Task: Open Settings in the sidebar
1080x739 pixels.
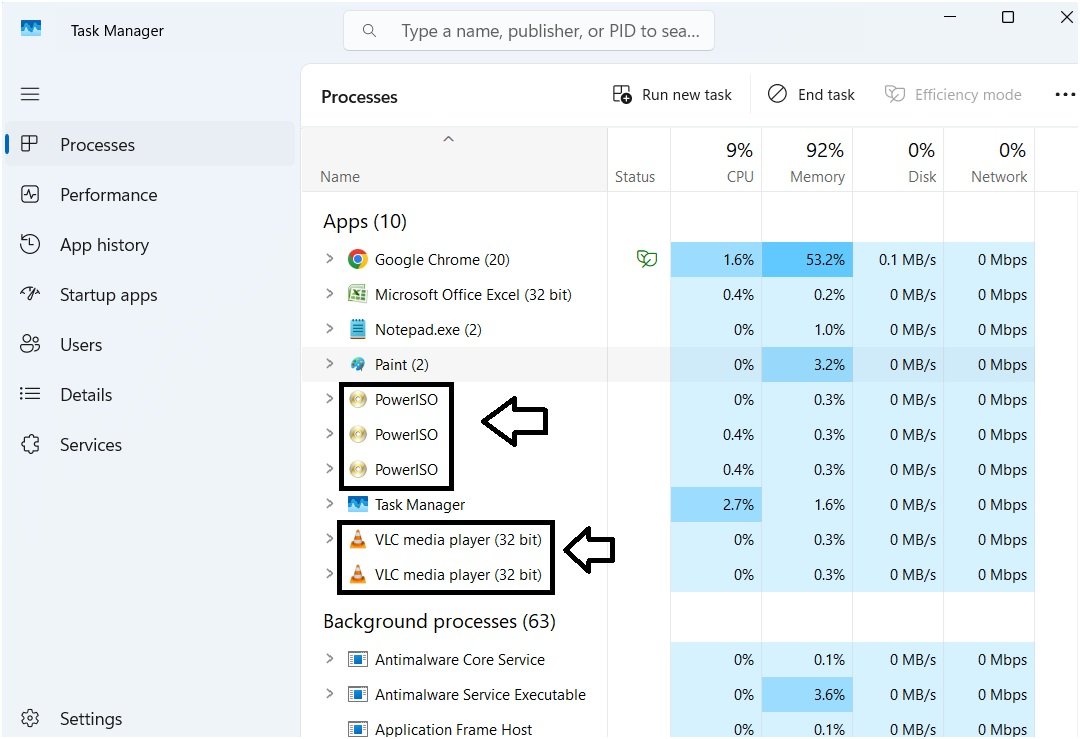Action: (x=150, y=718)
